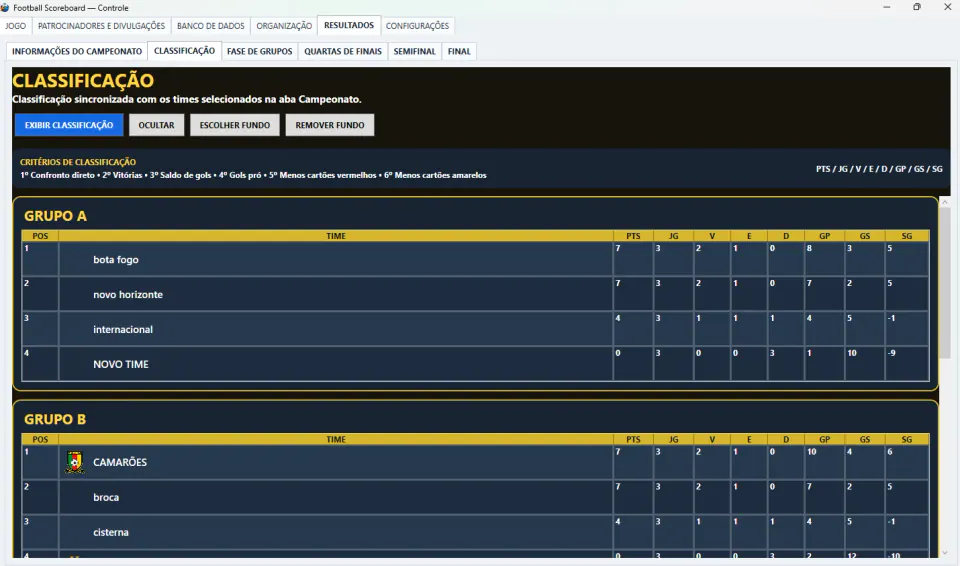Click the Football Scoreboard app icon in title bar
960x566 pixels.
point(5,8)
